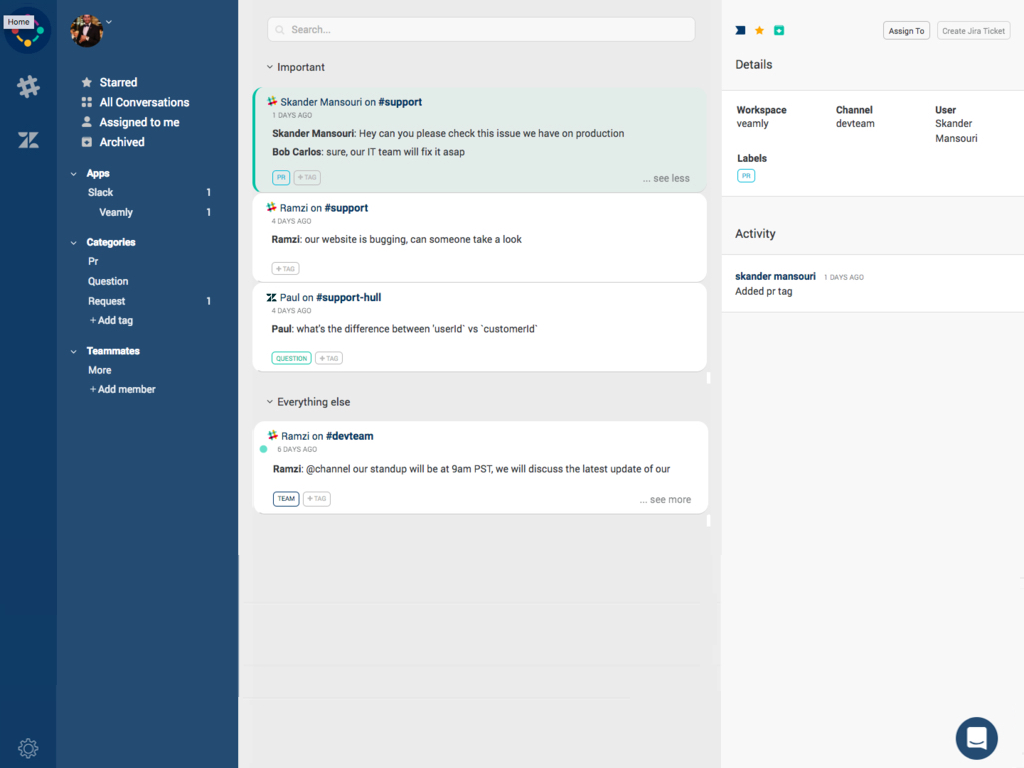1024x768 pixels.
Task: Go to Archived conversations
Action: coord(121,142)
